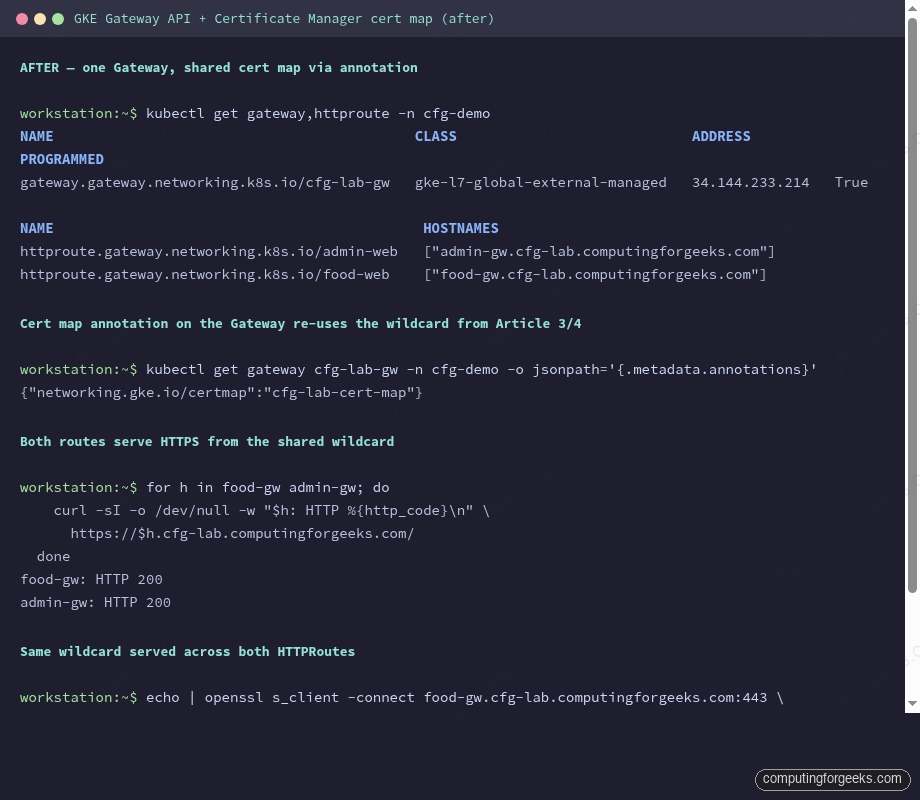Click the food-gw: HTTP 200 result line

[x=90, y=579]
